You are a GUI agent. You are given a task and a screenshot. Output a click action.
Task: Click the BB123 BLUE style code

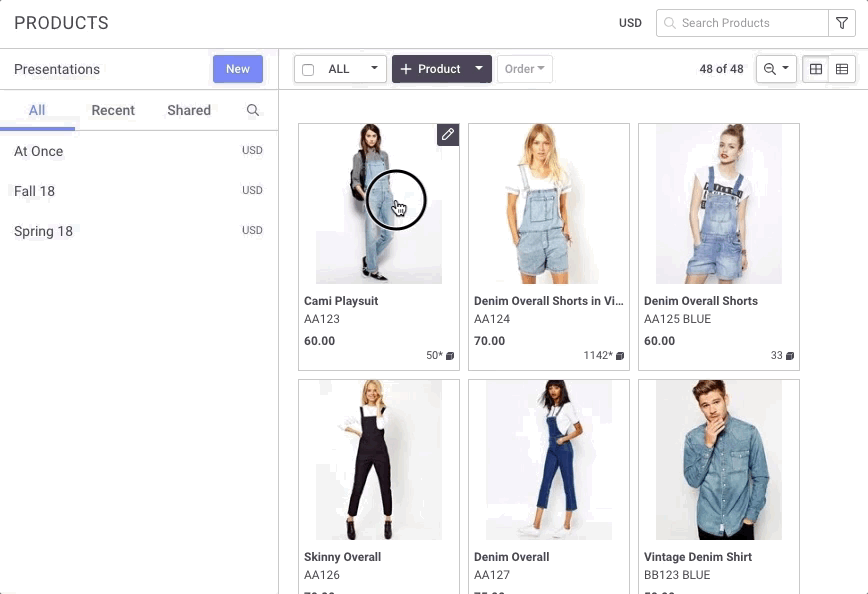[x=677, y=575]
